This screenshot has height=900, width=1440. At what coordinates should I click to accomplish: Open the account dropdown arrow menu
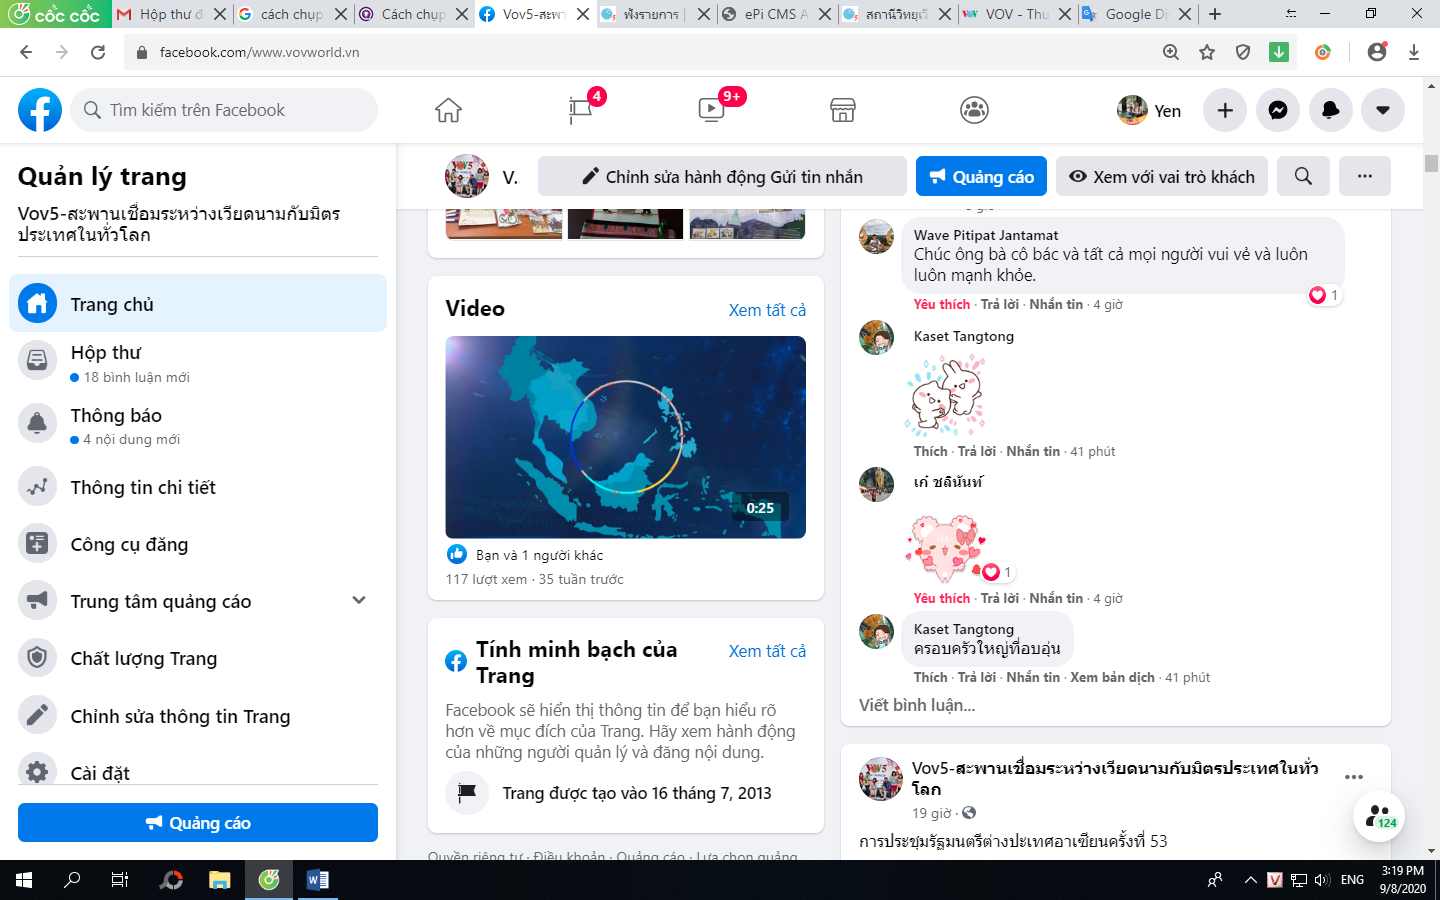pyautogui.click(x=1382, y=110)
